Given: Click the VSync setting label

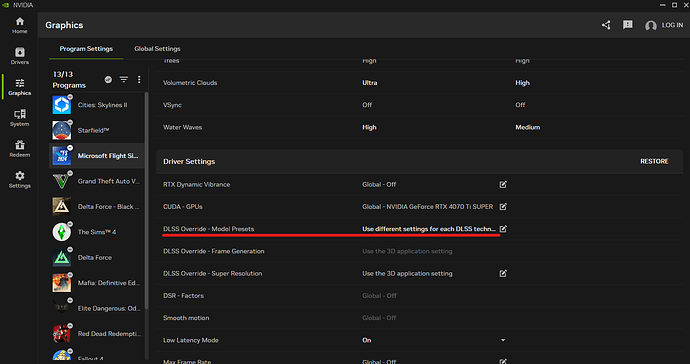Looking at the screenshot, I should pyautogui.click(x=172, y=105).
